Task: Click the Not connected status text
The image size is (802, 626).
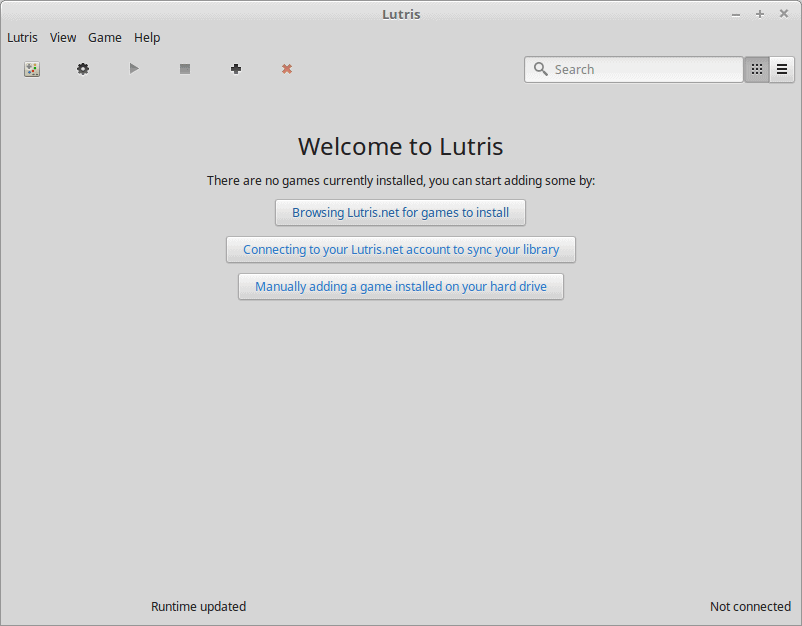Action: tap(750, 607)
